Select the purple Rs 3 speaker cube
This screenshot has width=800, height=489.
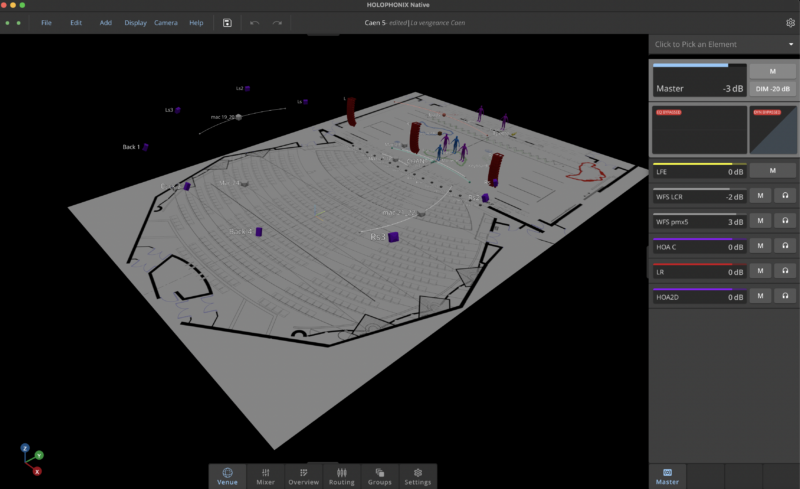[394, 237]
